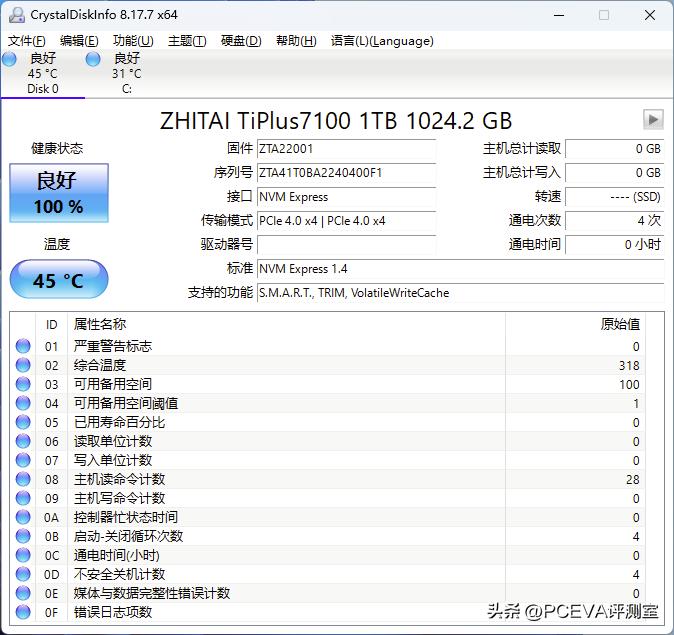674x635 pixels.
Task: Click the 主机总计读取 value 0 GB
Action: point(615,149)
